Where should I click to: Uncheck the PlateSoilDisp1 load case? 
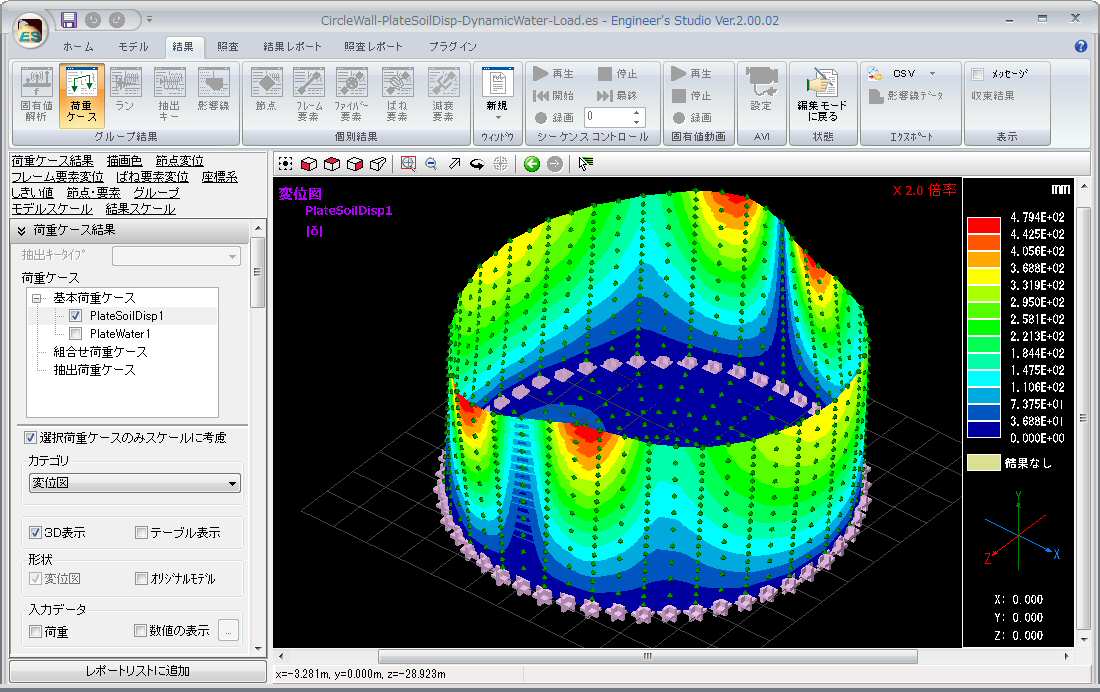tap(76, 316)
